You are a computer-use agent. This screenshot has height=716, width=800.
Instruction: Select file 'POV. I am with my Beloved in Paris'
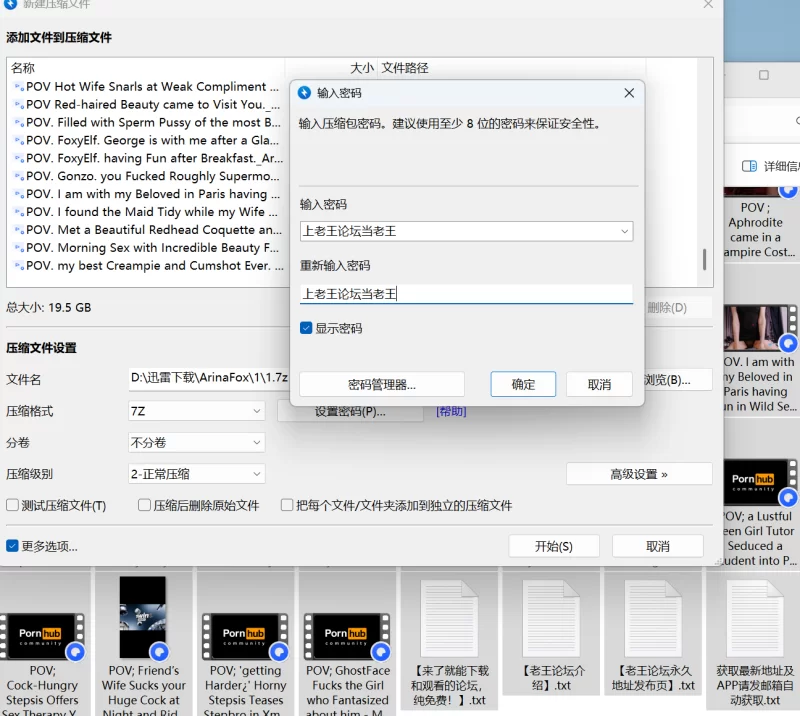153,193
